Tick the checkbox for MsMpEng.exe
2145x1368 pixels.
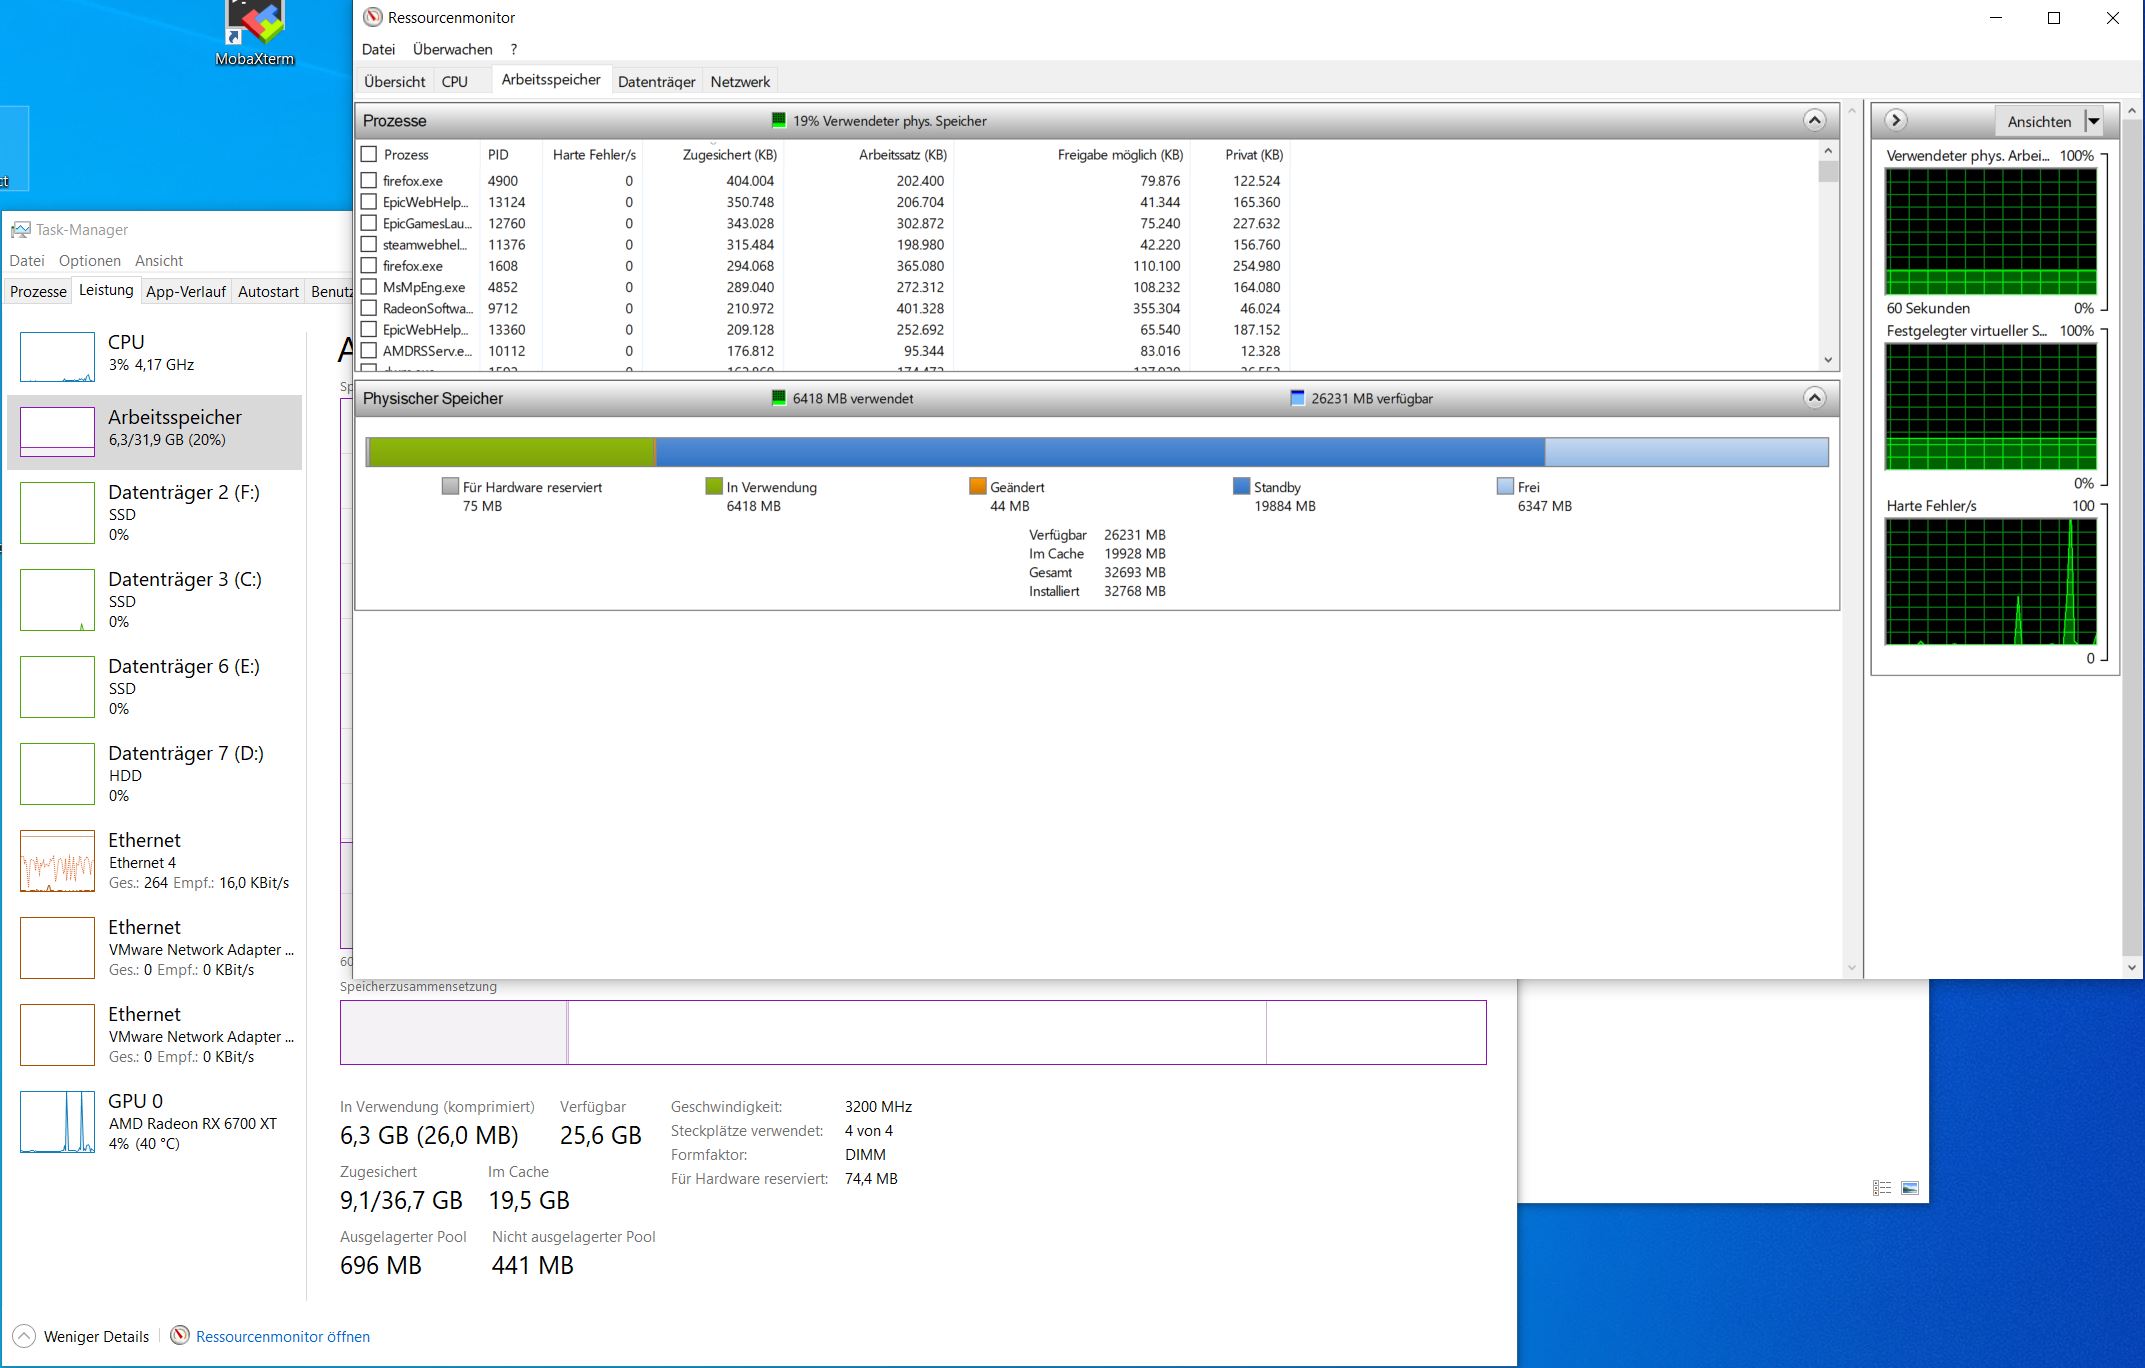coord(369,287)
